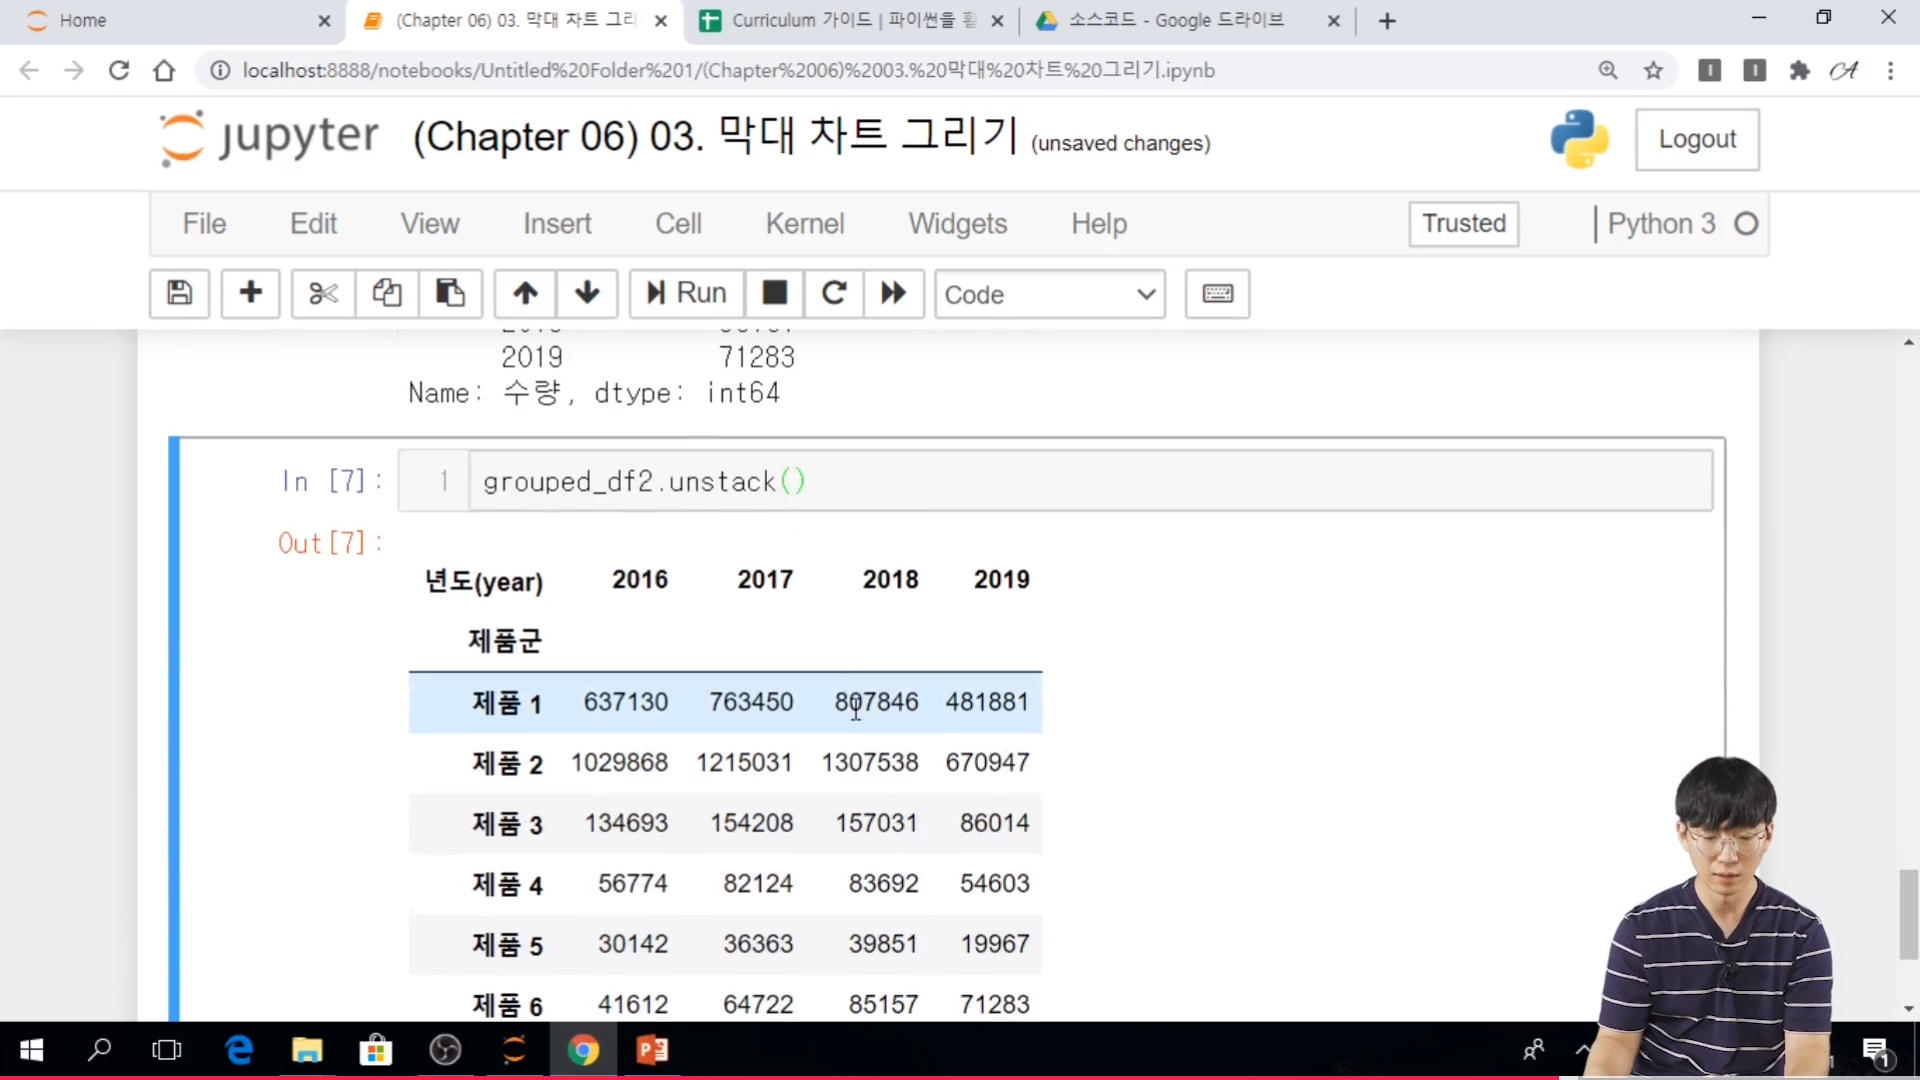
Task: Click the Logout button
Action: [x=1696, y=139]
